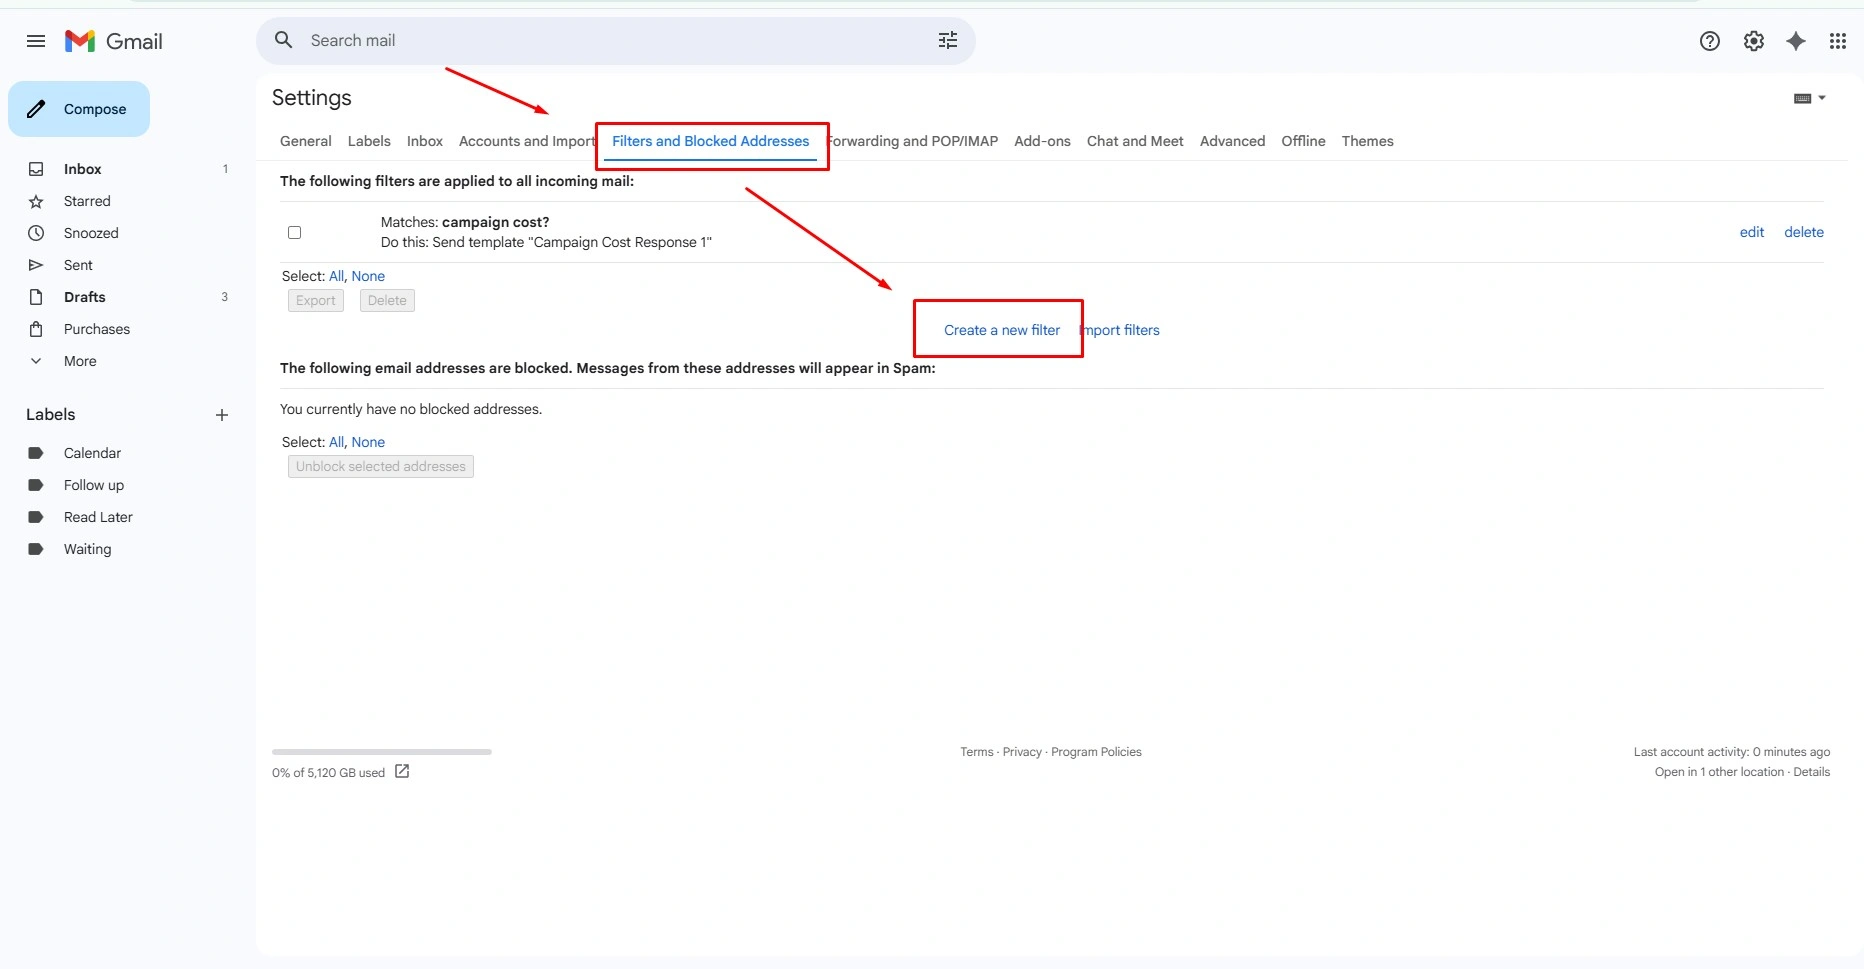Click the Gemini sparkle icon
The image size is (1864, 969).
tap(1796, 41)
